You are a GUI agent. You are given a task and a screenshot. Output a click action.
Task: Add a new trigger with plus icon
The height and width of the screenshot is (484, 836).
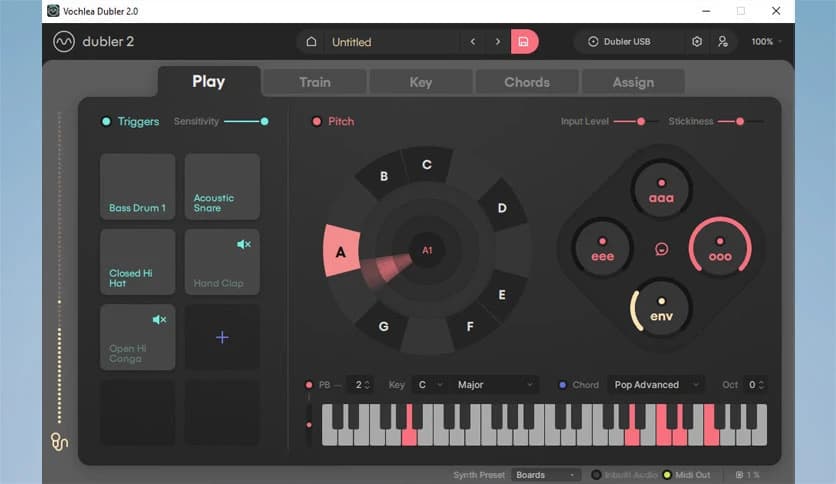(222, 337)
